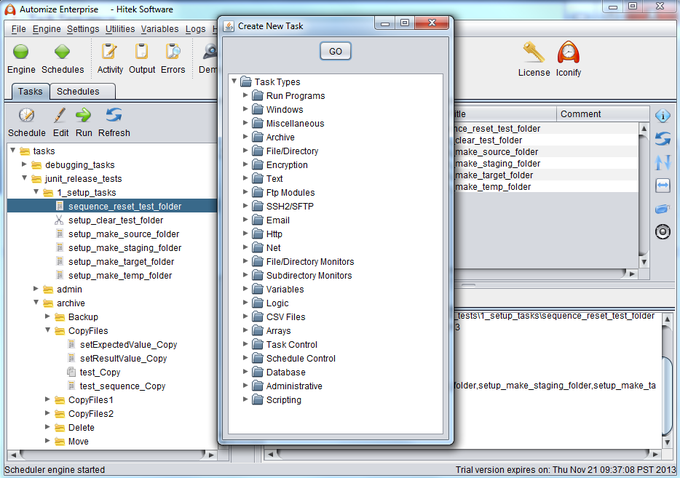Image resolution: width=680 pixels, height=478 pixels.
Task: Expand the debugging_tasks folder
Action: point(24,164)
